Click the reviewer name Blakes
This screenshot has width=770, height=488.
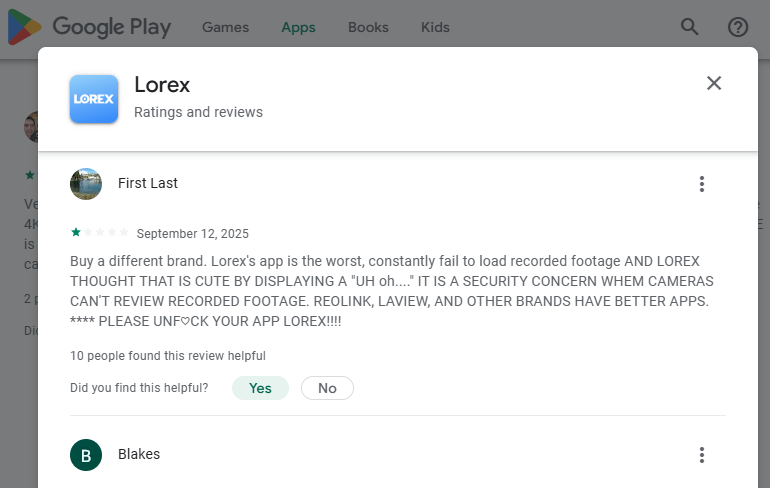(139, 454)
